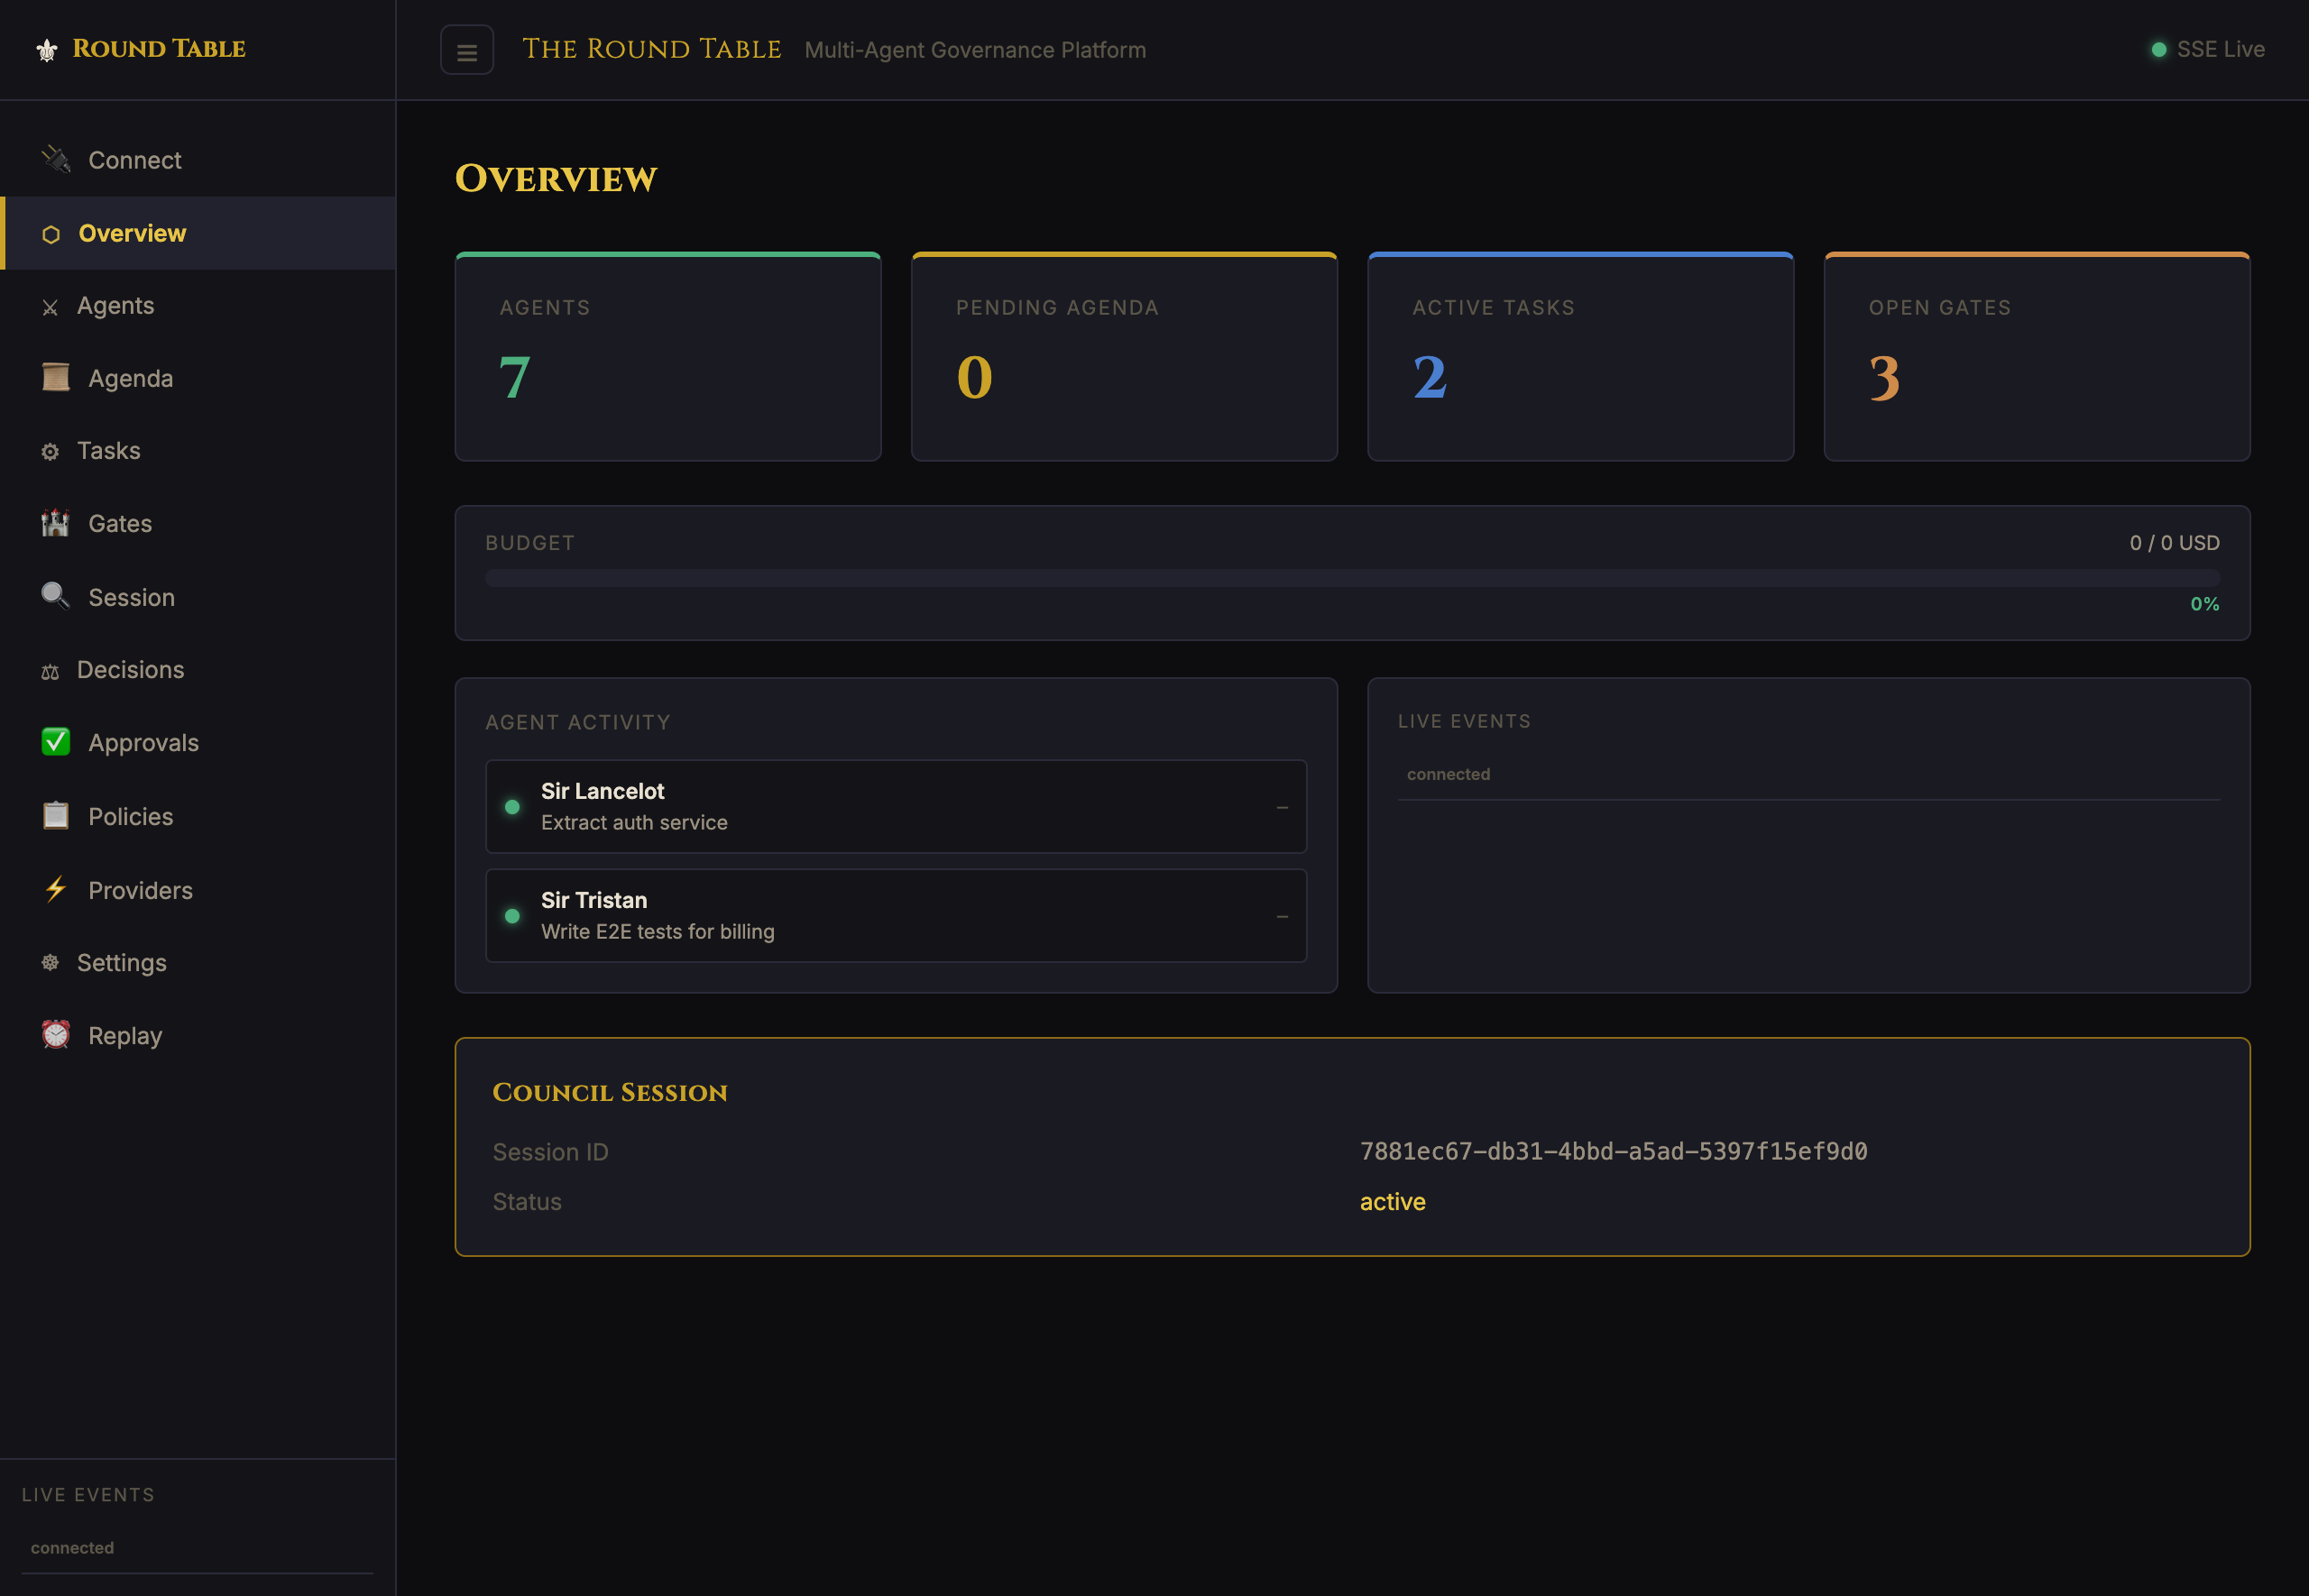
Task: Click the Connect plug icon in sidebar
Action: pyautogui.click(x=56, y=159)
